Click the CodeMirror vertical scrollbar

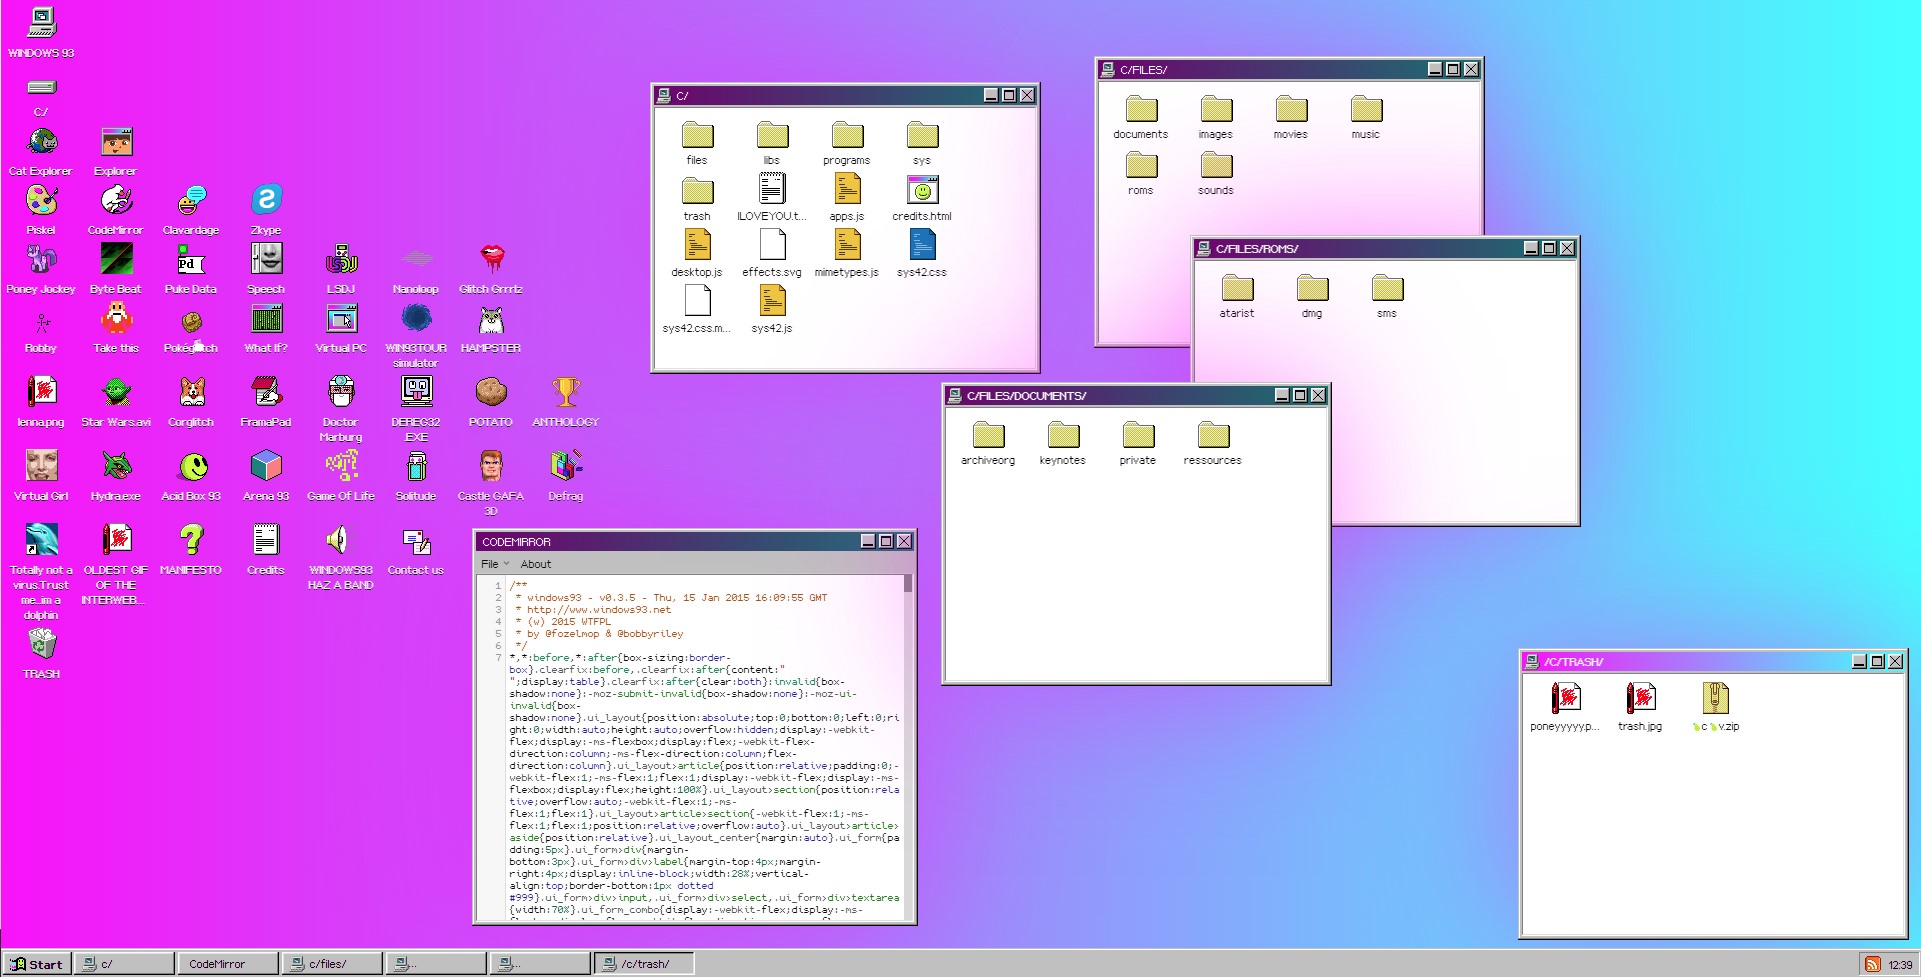[908, 750]
